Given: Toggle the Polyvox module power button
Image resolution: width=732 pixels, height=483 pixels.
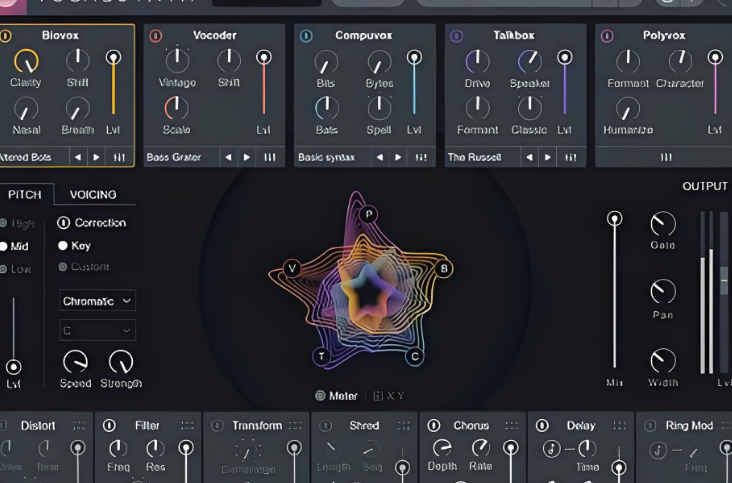Looking at the screenshot, I should (607, 36).
